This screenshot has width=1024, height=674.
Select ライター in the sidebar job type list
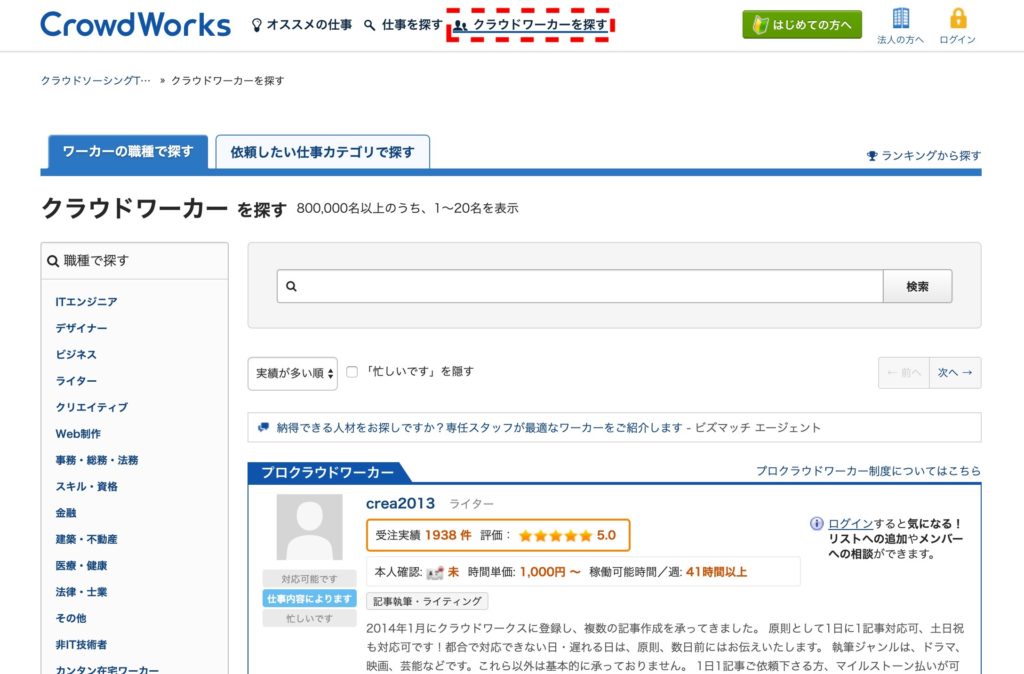click(76, 381)
